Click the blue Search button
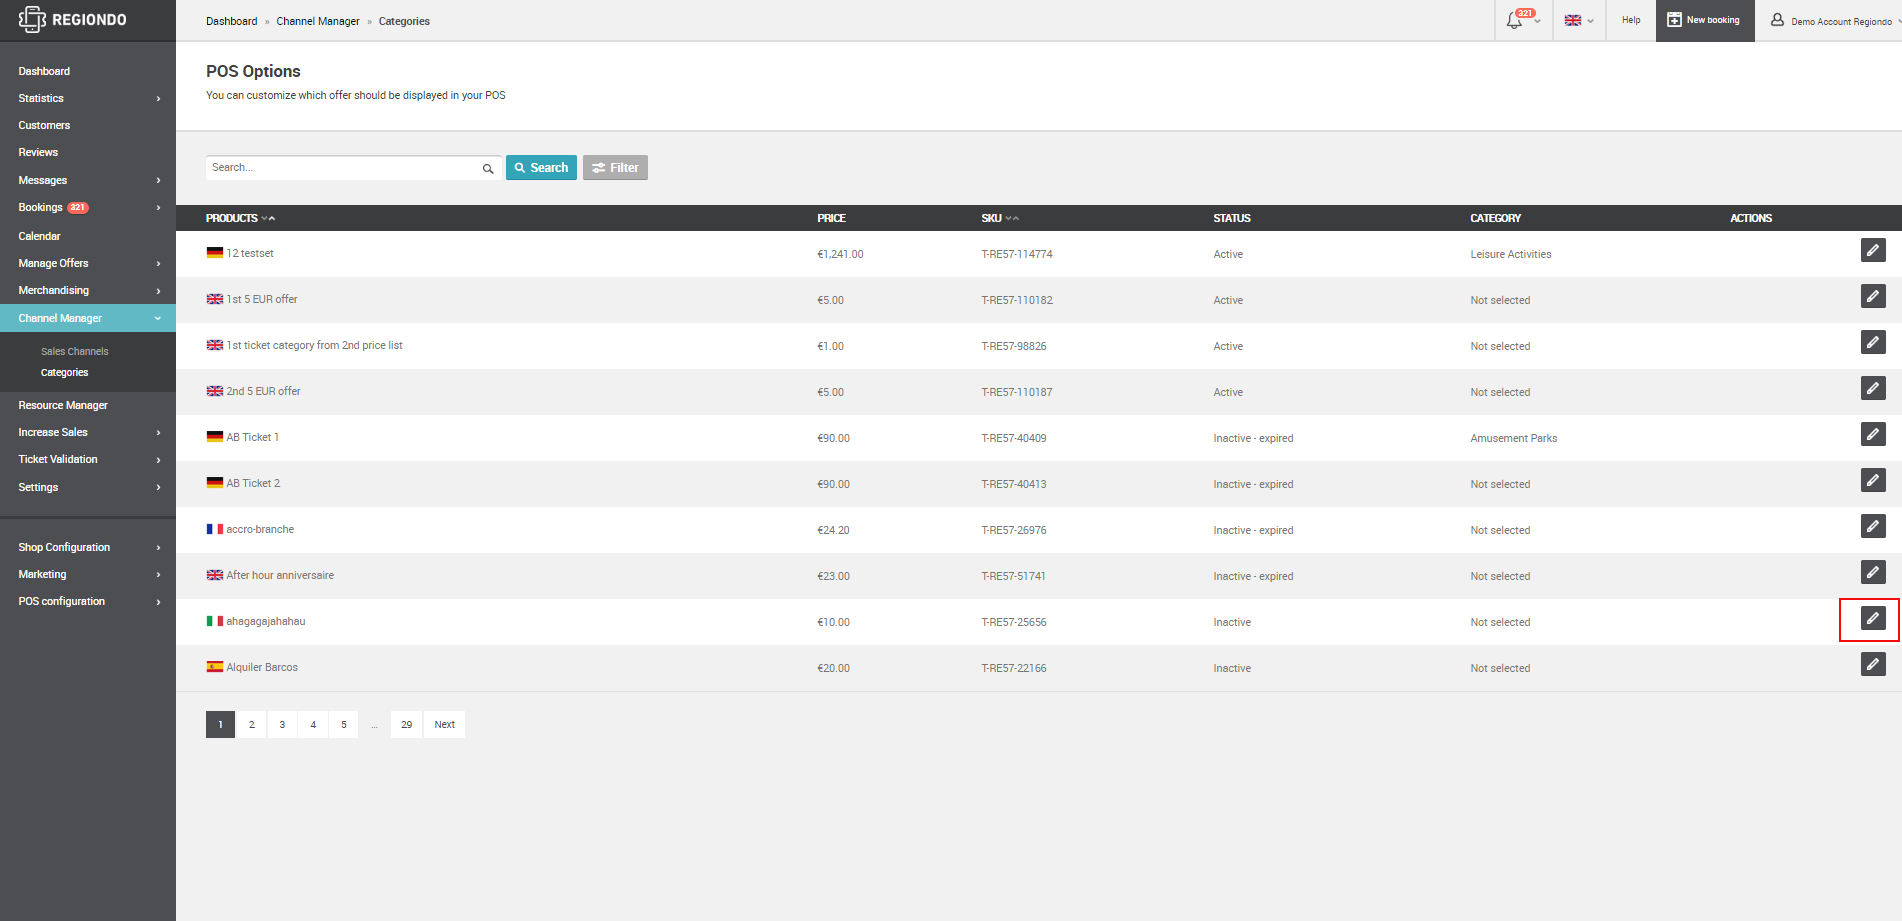 541,168
